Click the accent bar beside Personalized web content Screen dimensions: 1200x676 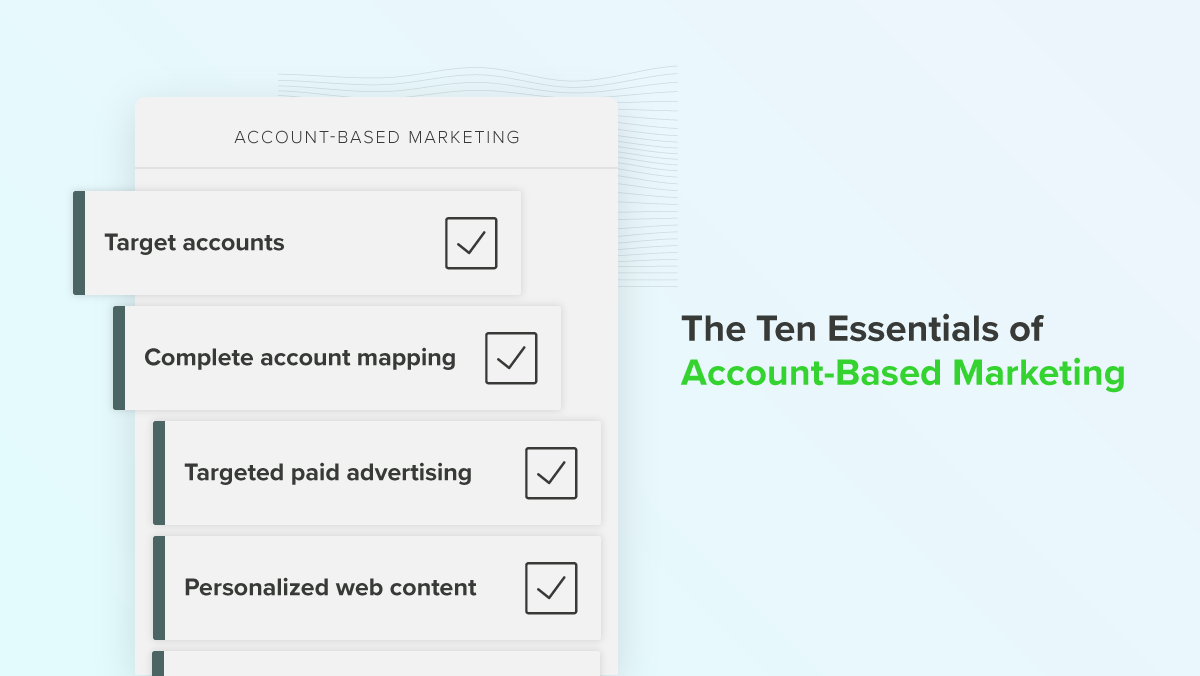click(x=159, y=588)
